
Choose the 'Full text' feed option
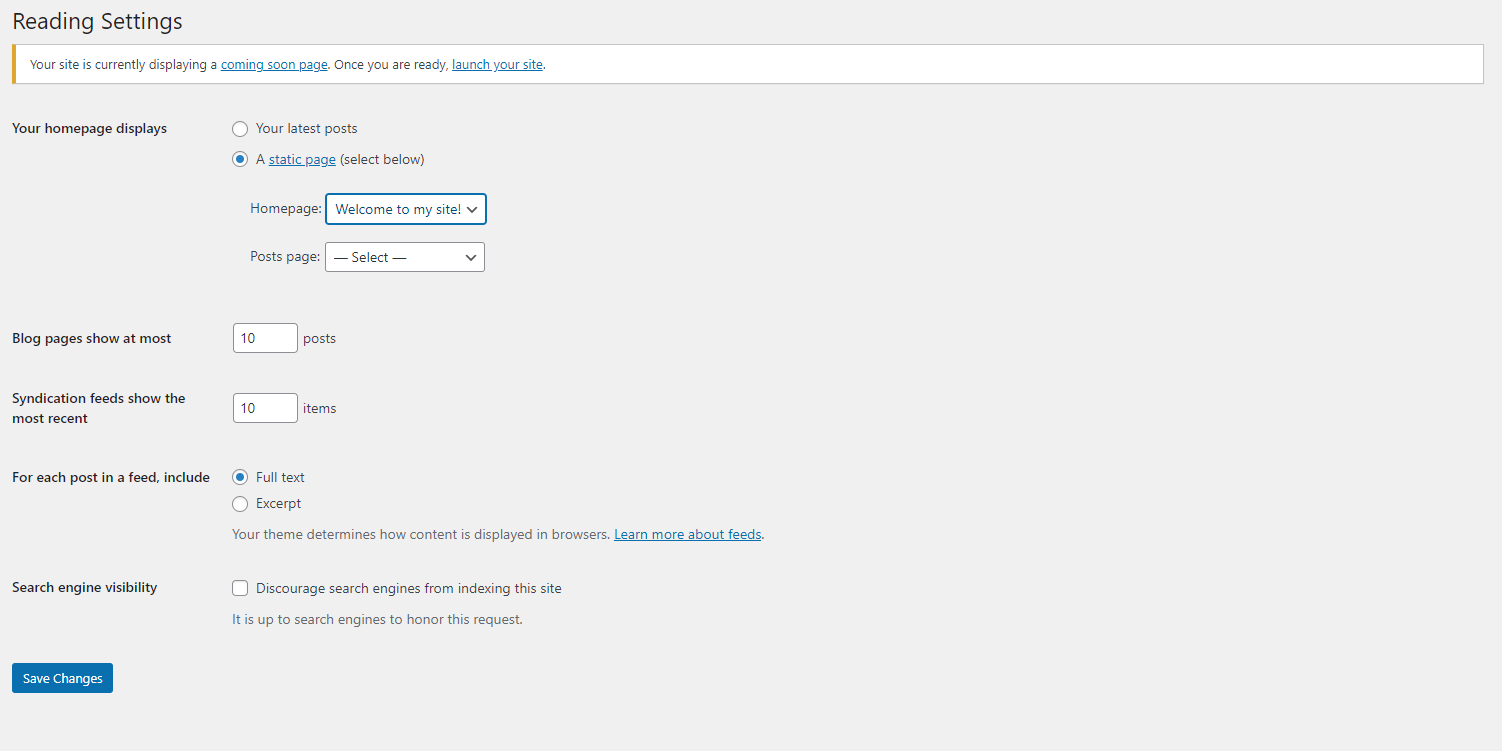tap(240, 477)
